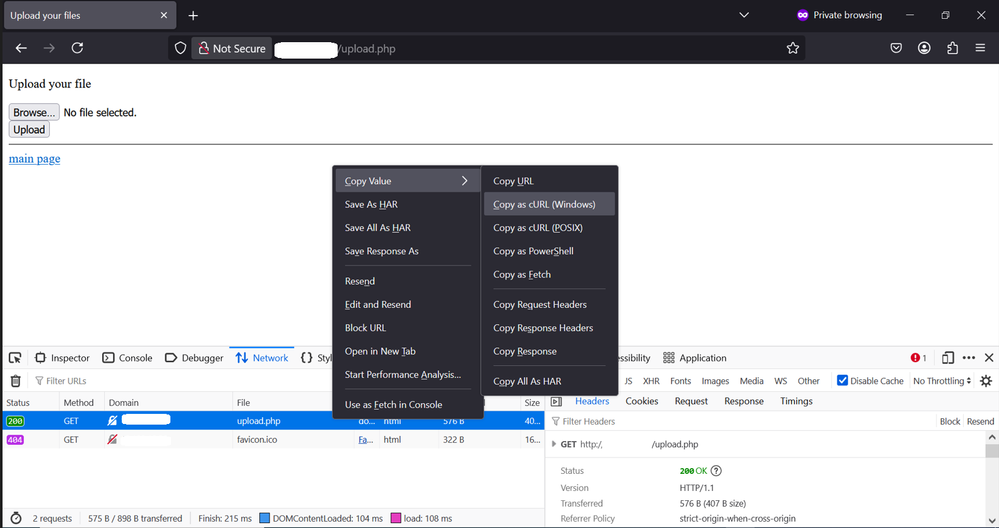Expand the GET upload.php header row
Viewport: 999px width, 528px height.
pyautogui.click(x=554, y=445)
